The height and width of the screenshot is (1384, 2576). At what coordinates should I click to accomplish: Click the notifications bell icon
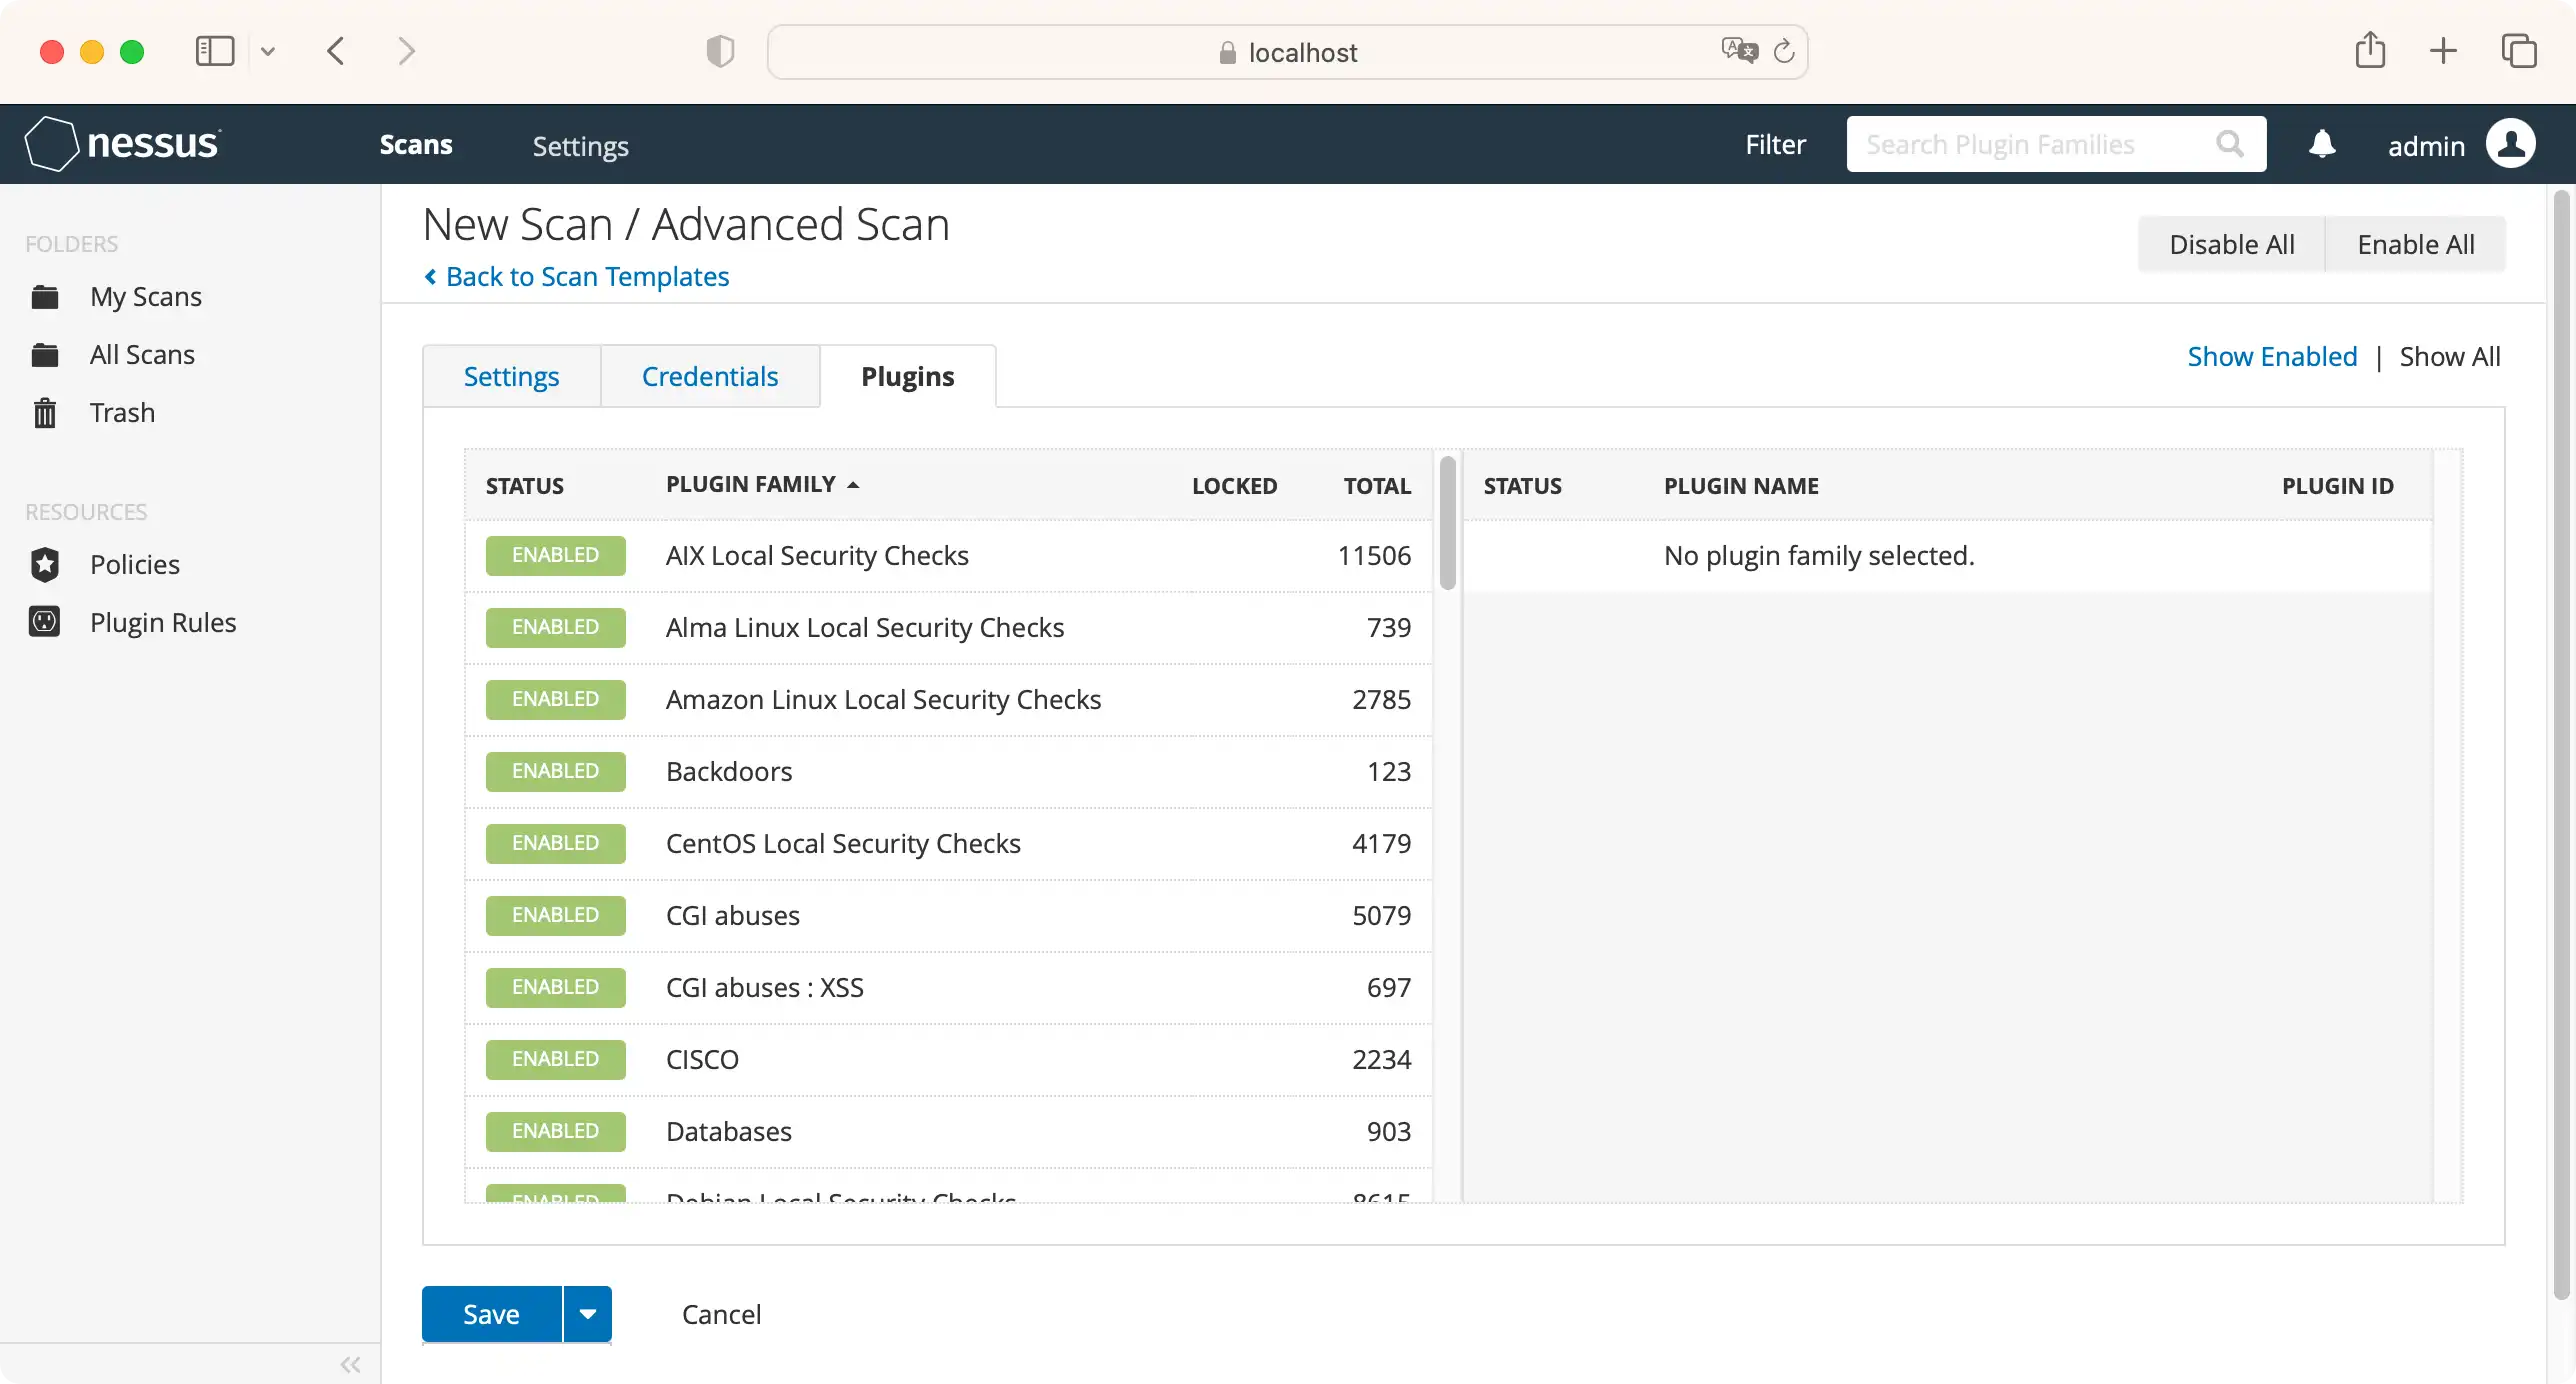coord(2322,143)
